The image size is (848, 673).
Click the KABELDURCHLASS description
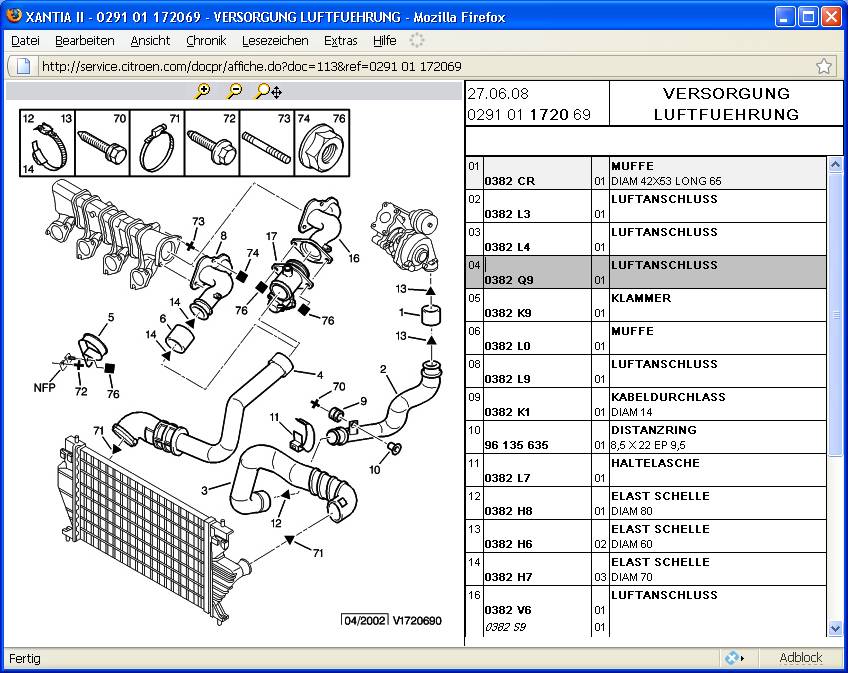point(668,397)
